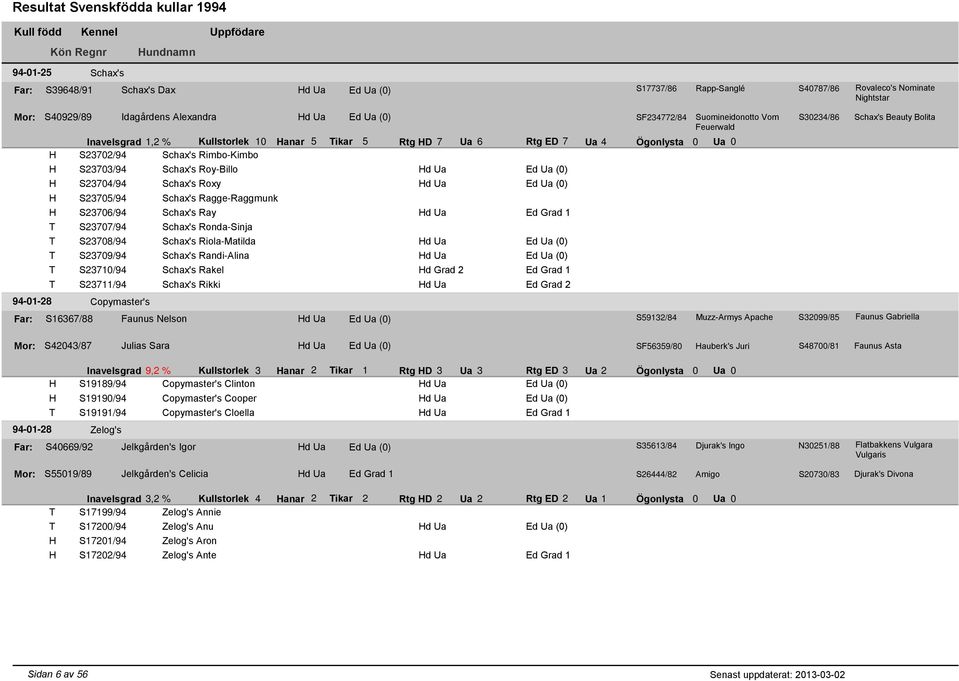Click "Ed Grad 1" in Schax's Ray row
The image size is (959, 681).
coord(548,212)
